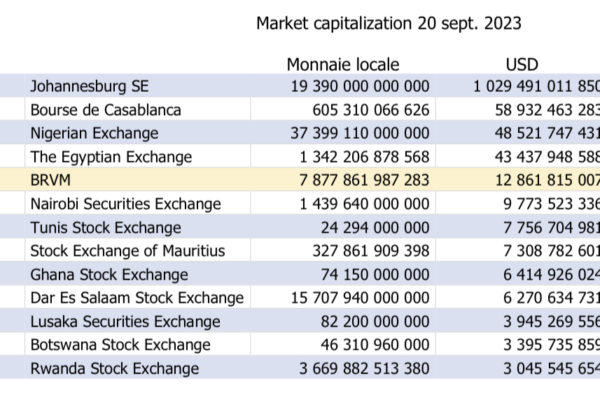Select Bourse de Casablanca exchange name
Image resolution: width=600 pixels, height=398 pixels.
(x=106, y=110)
